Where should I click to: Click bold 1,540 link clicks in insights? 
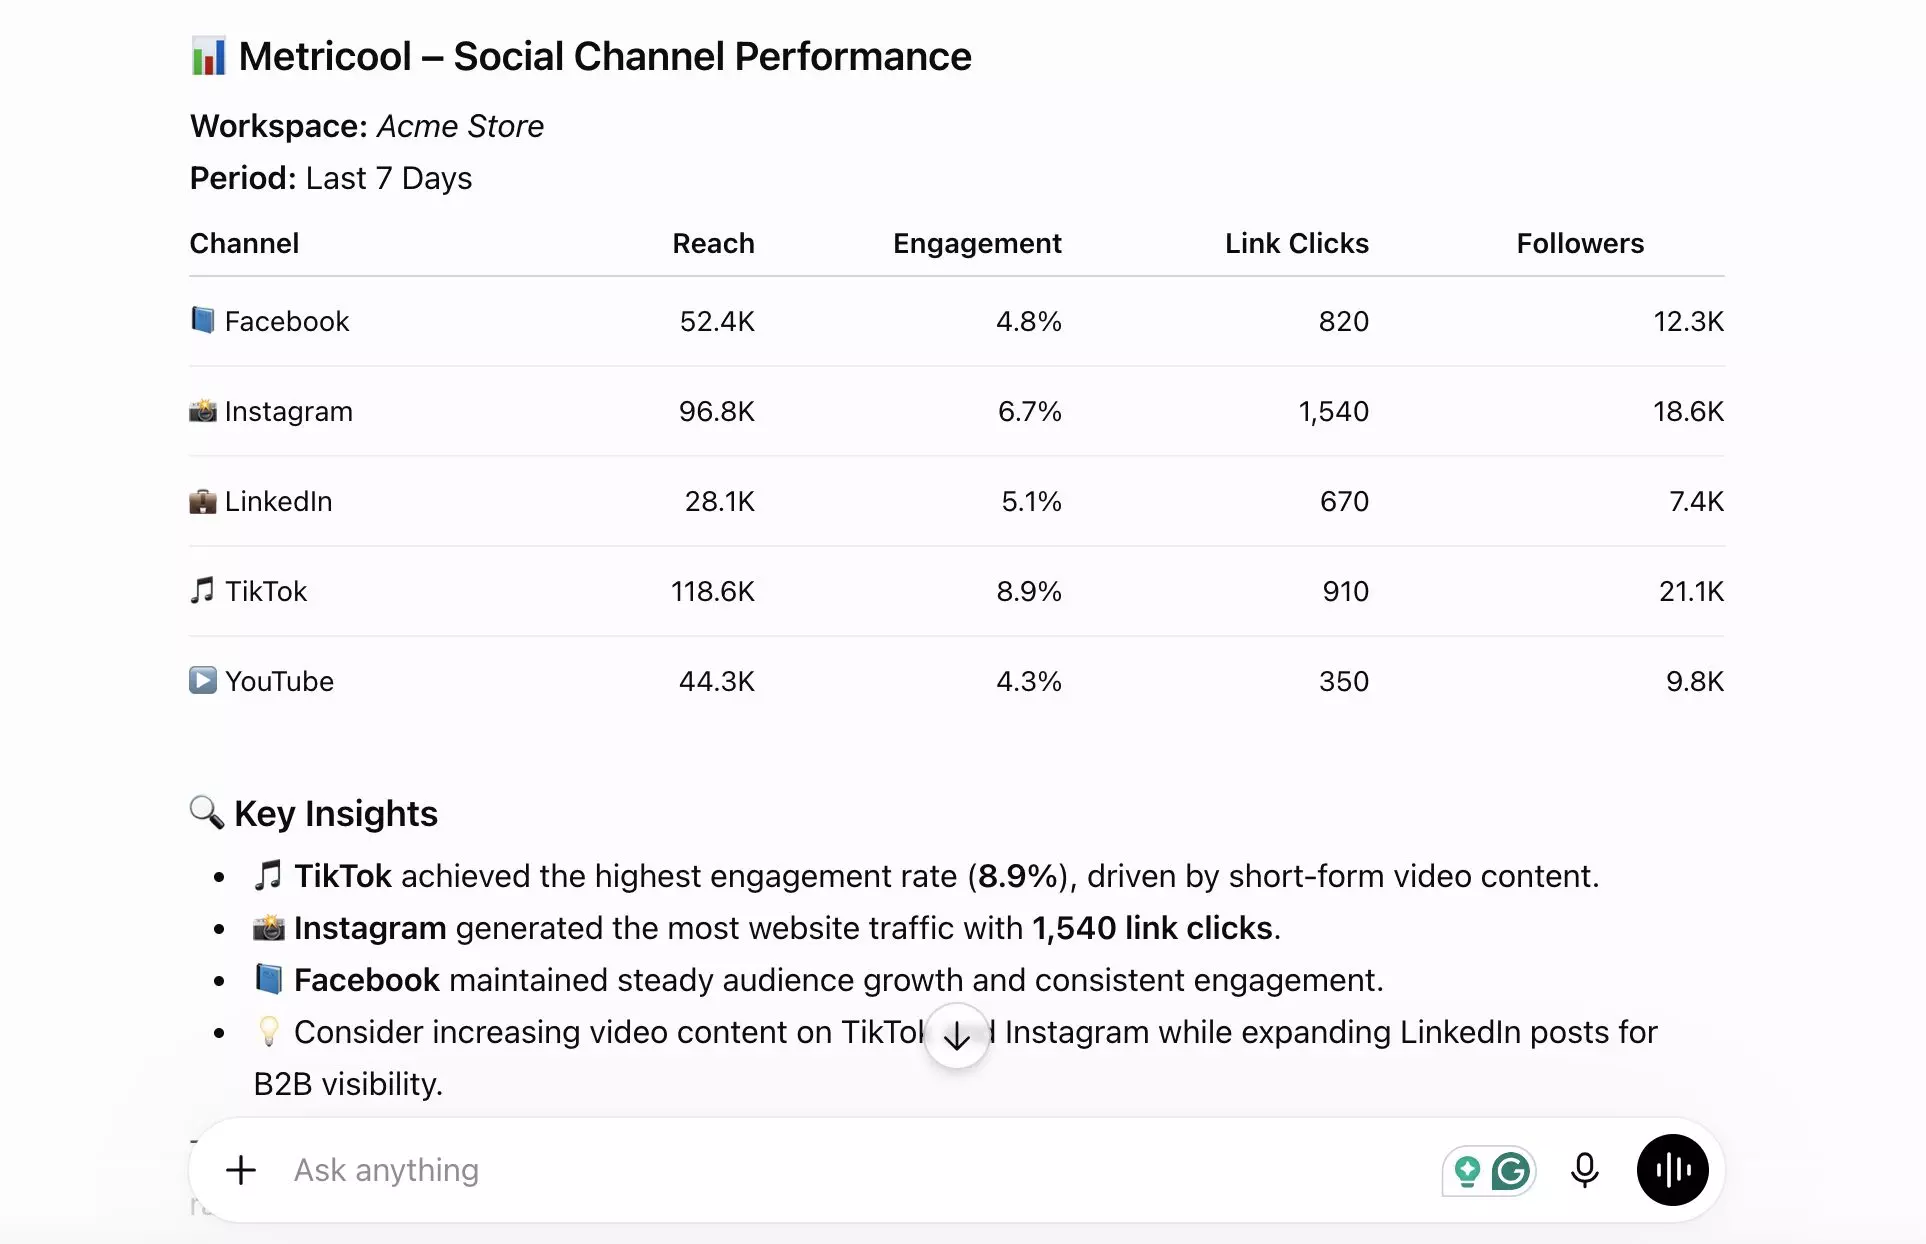point(1153,928)
